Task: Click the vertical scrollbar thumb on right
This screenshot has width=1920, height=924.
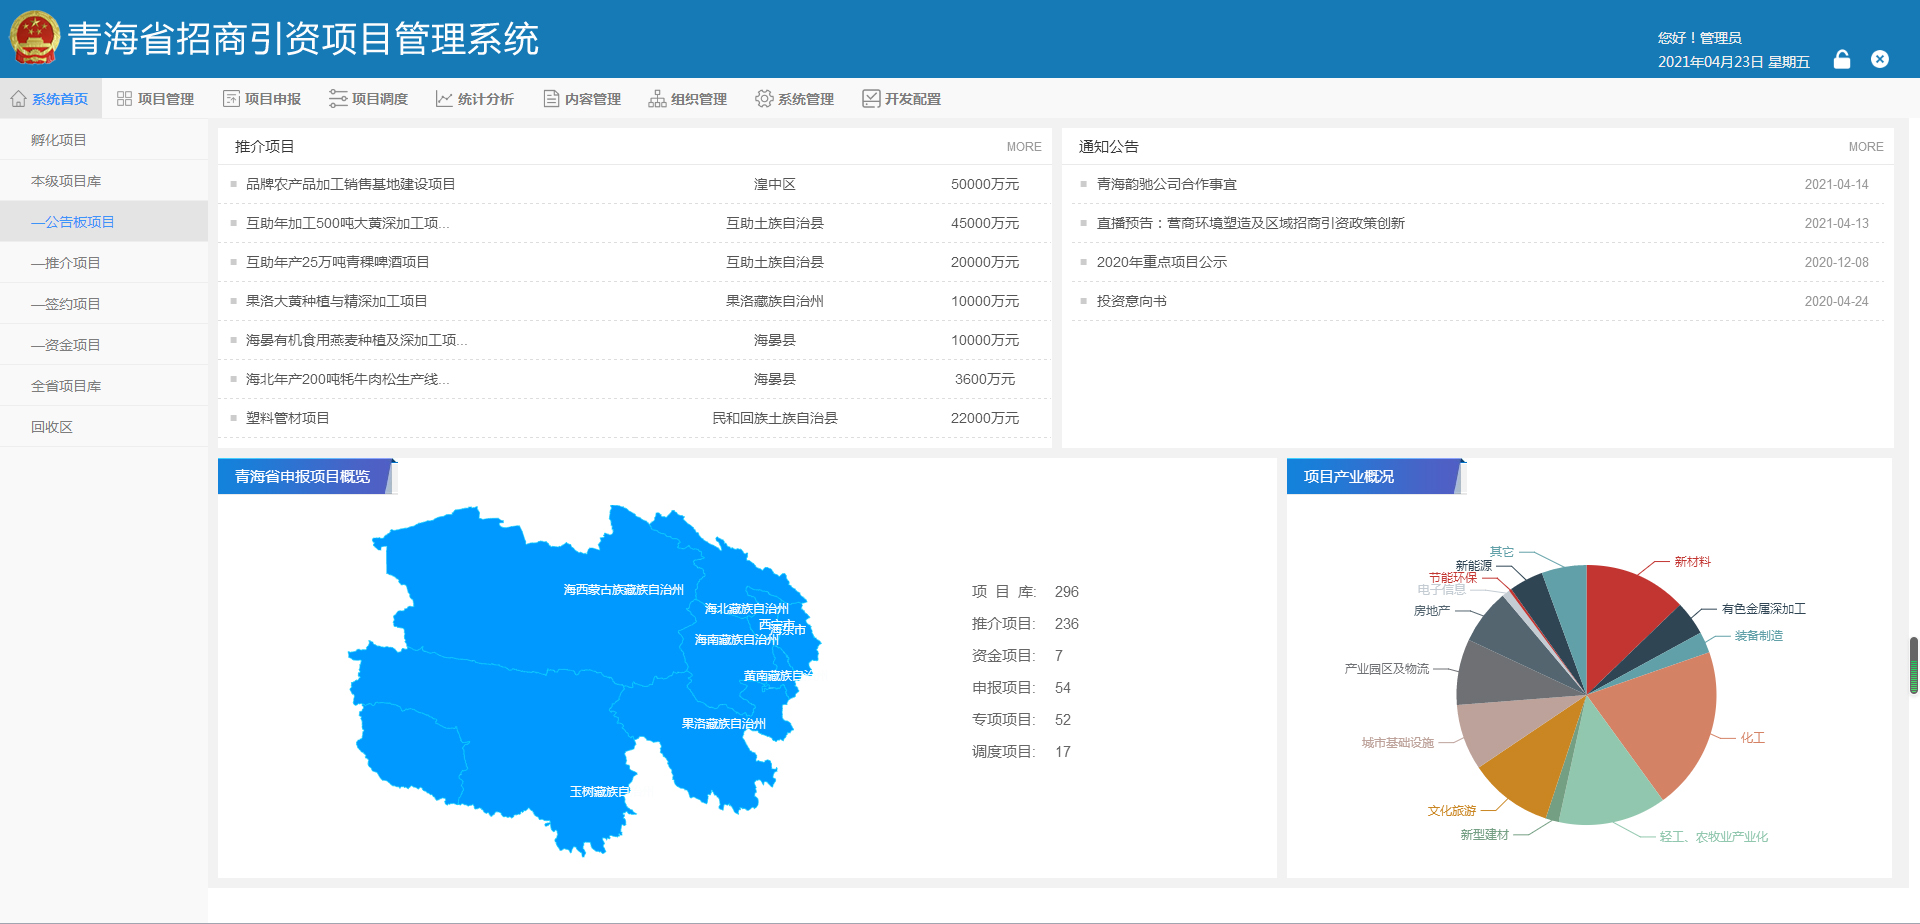Action: 1913,665
